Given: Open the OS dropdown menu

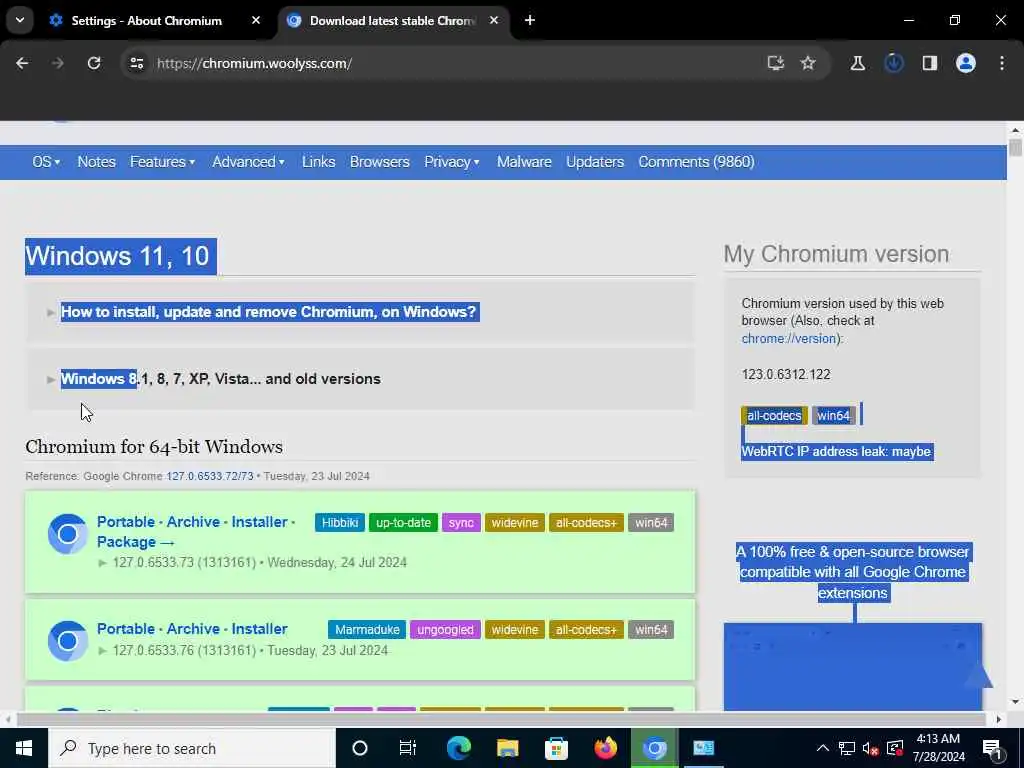Looking at the screenshot, I should 46,162.
